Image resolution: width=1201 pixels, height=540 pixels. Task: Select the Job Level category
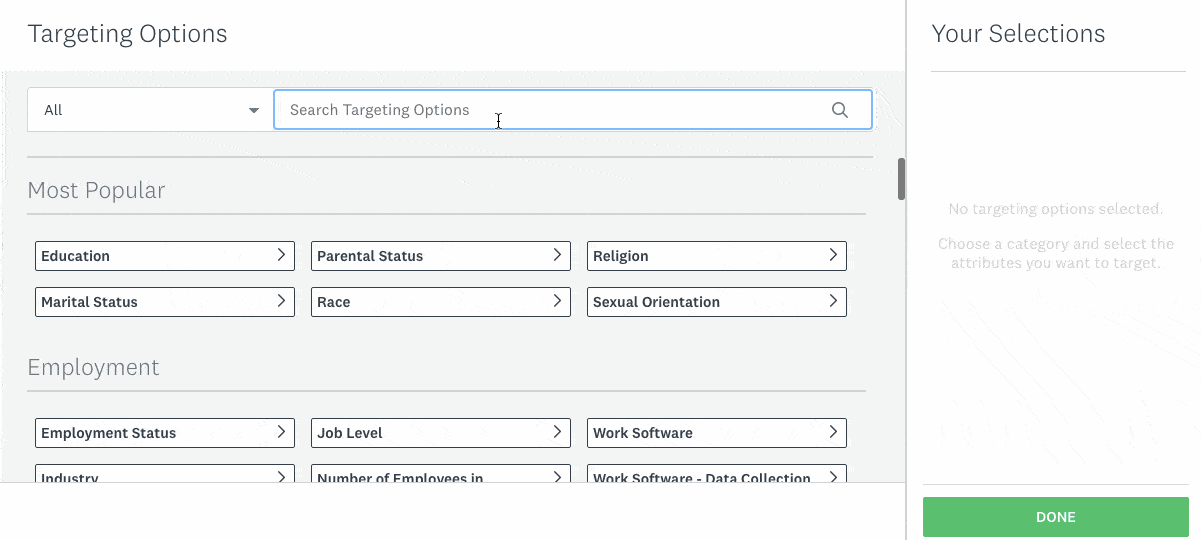point(440,433)
